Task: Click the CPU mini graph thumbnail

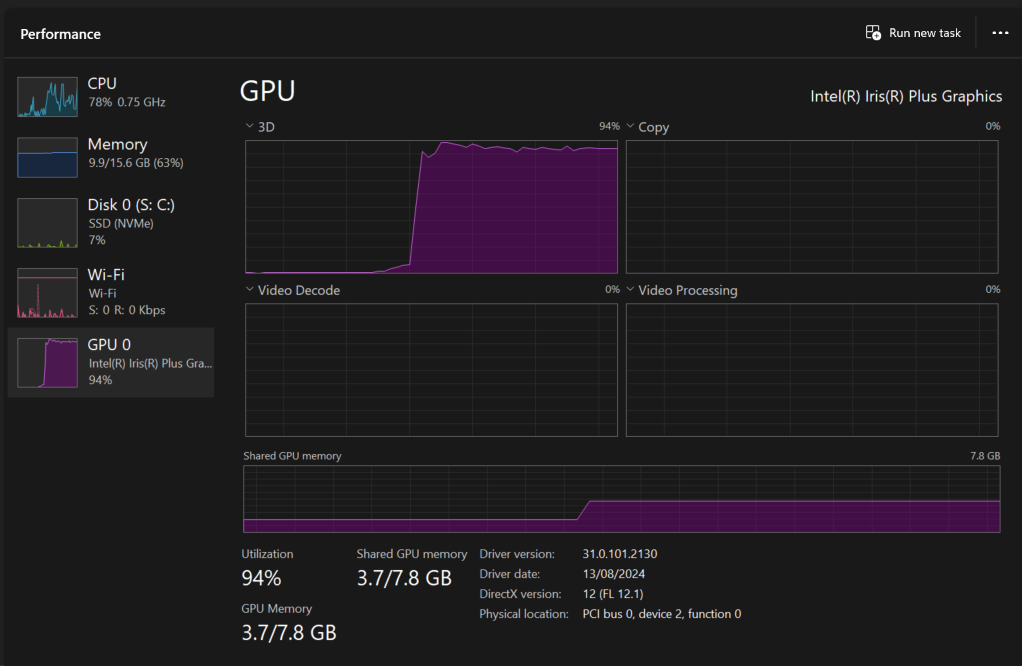Action: [47, 97]
